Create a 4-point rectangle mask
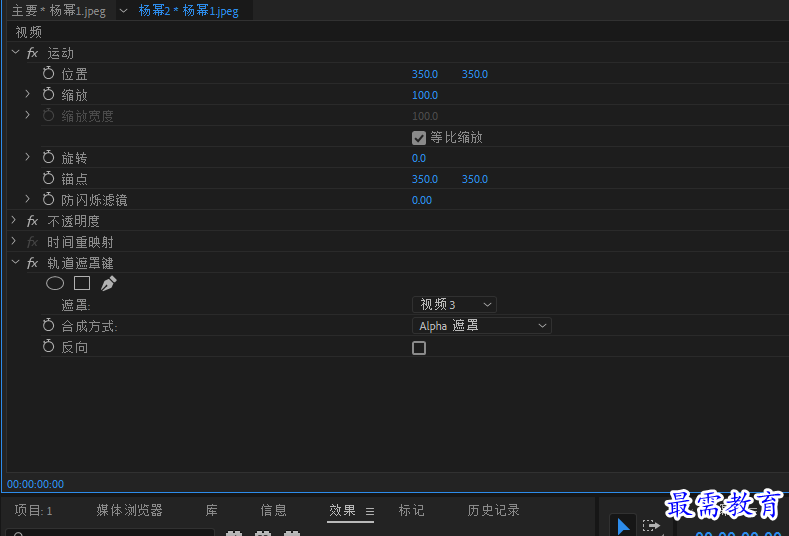 click(82, 283)
